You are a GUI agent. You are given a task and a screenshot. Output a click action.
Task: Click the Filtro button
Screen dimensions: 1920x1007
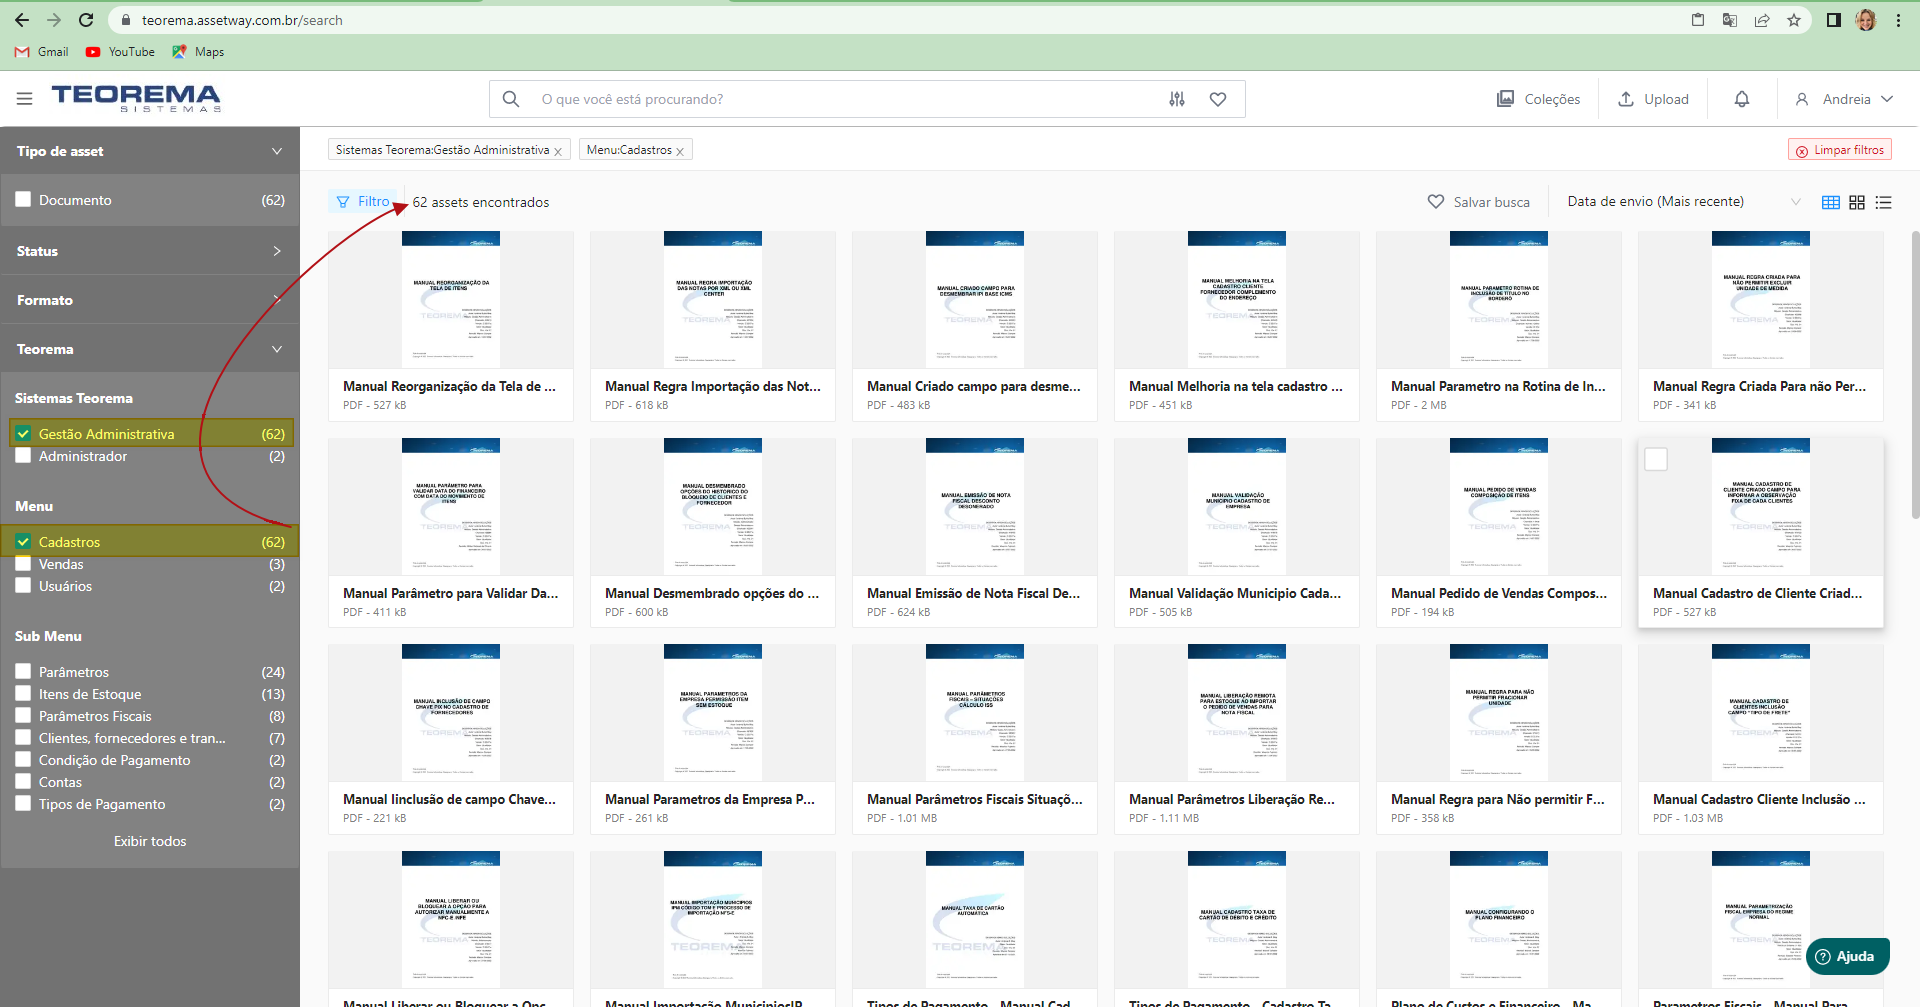(x=364, y=201)
